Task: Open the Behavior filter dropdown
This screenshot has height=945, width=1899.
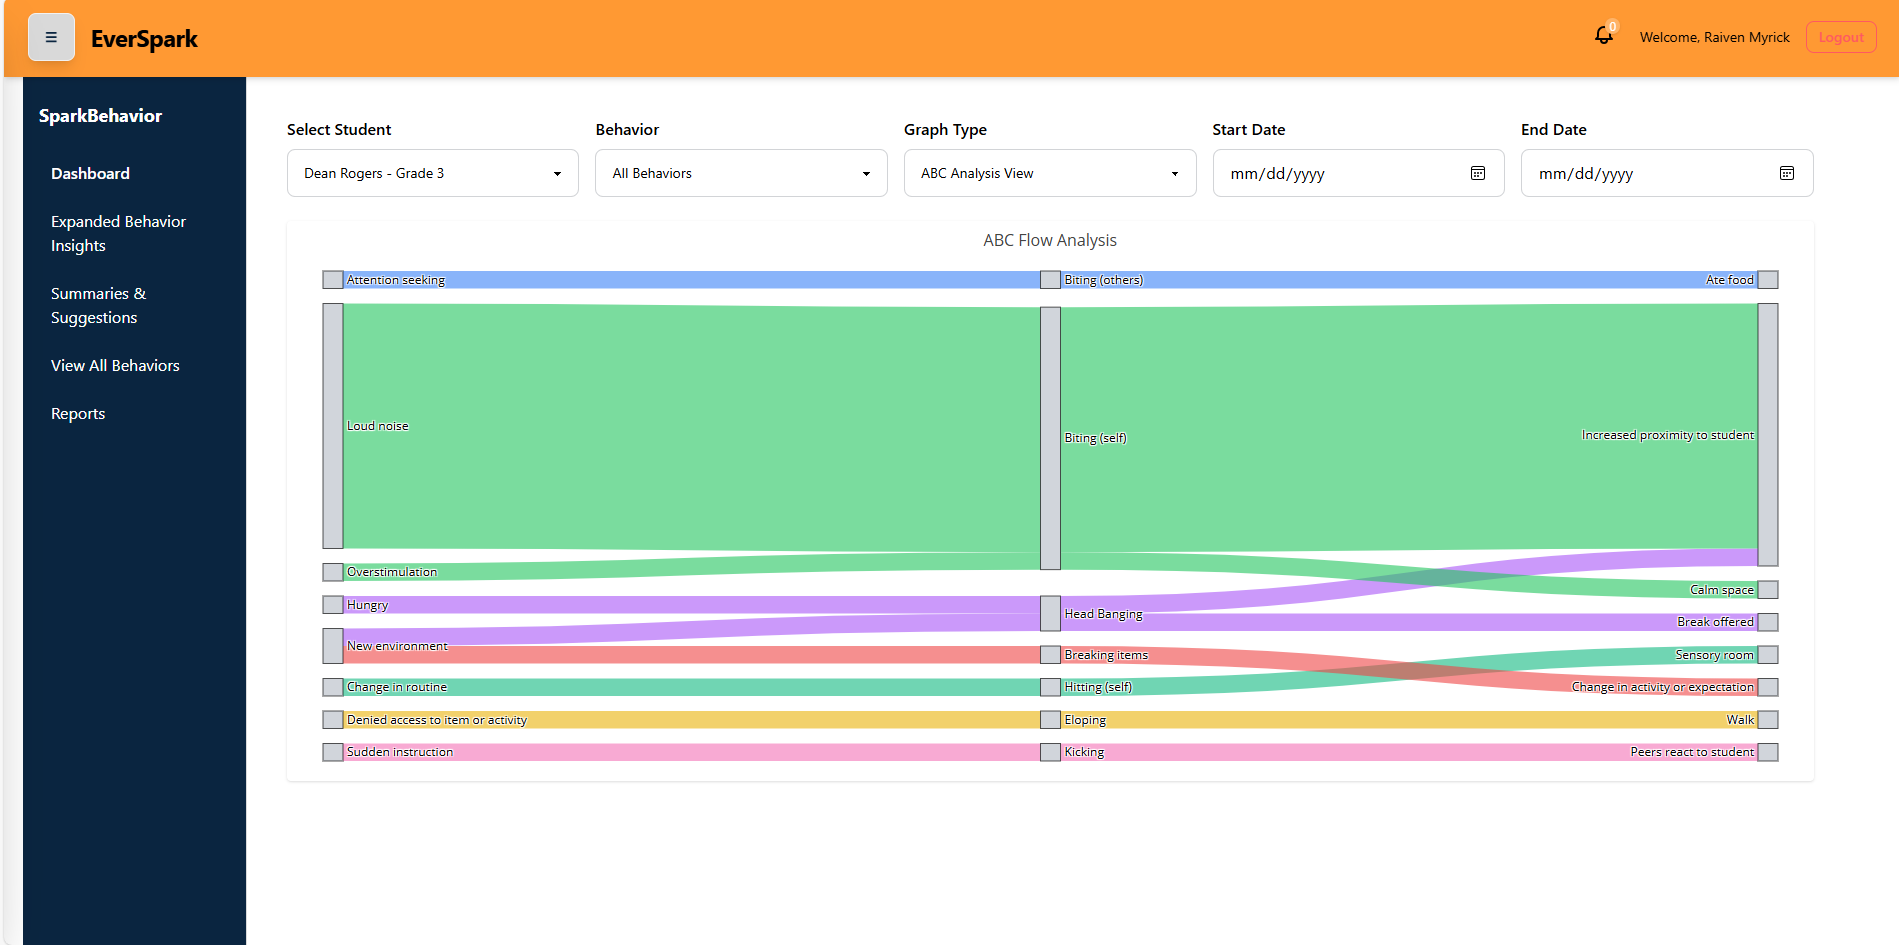Action: (740, 173)
